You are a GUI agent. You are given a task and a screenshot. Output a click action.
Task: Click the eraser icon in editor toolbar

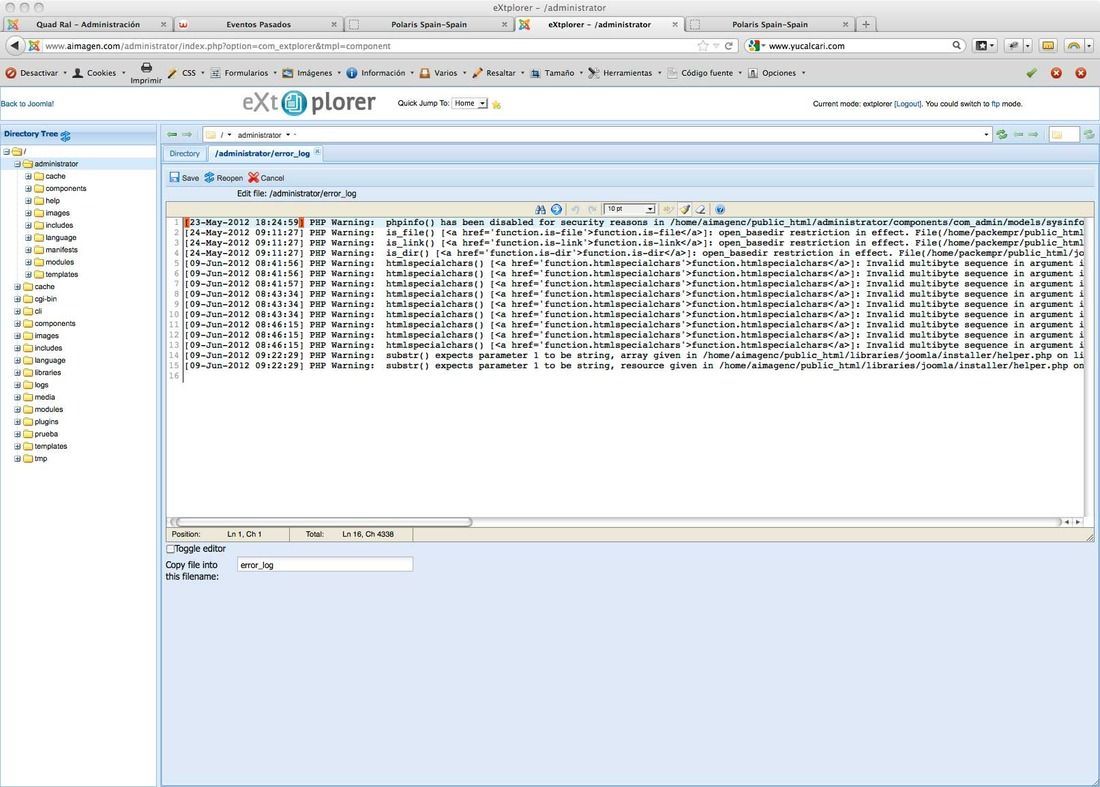(700, 209)
